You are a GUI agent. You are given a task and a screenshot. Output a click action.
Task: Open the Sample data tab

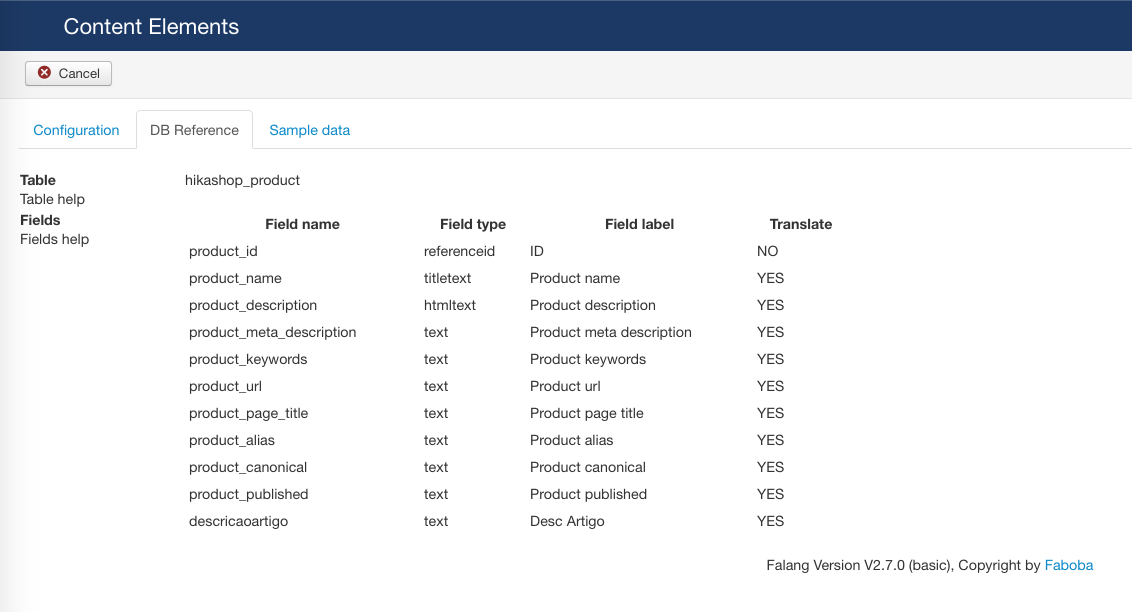[x=309, y=130]
